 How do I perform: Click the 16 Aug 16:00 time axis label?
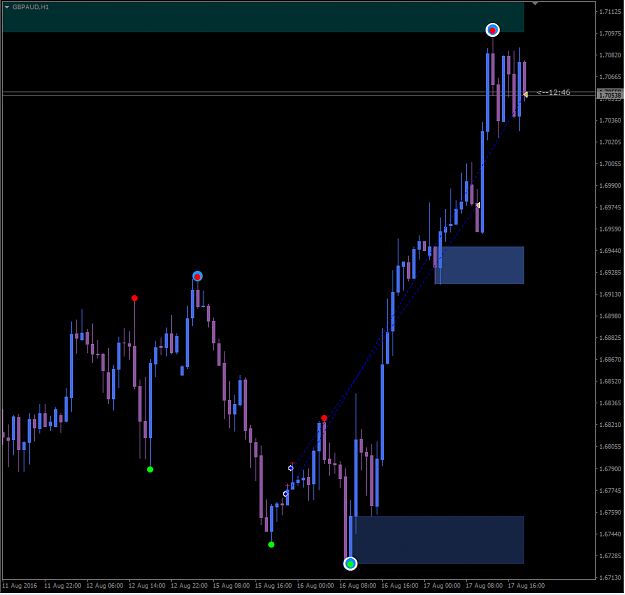pos(400,585)
